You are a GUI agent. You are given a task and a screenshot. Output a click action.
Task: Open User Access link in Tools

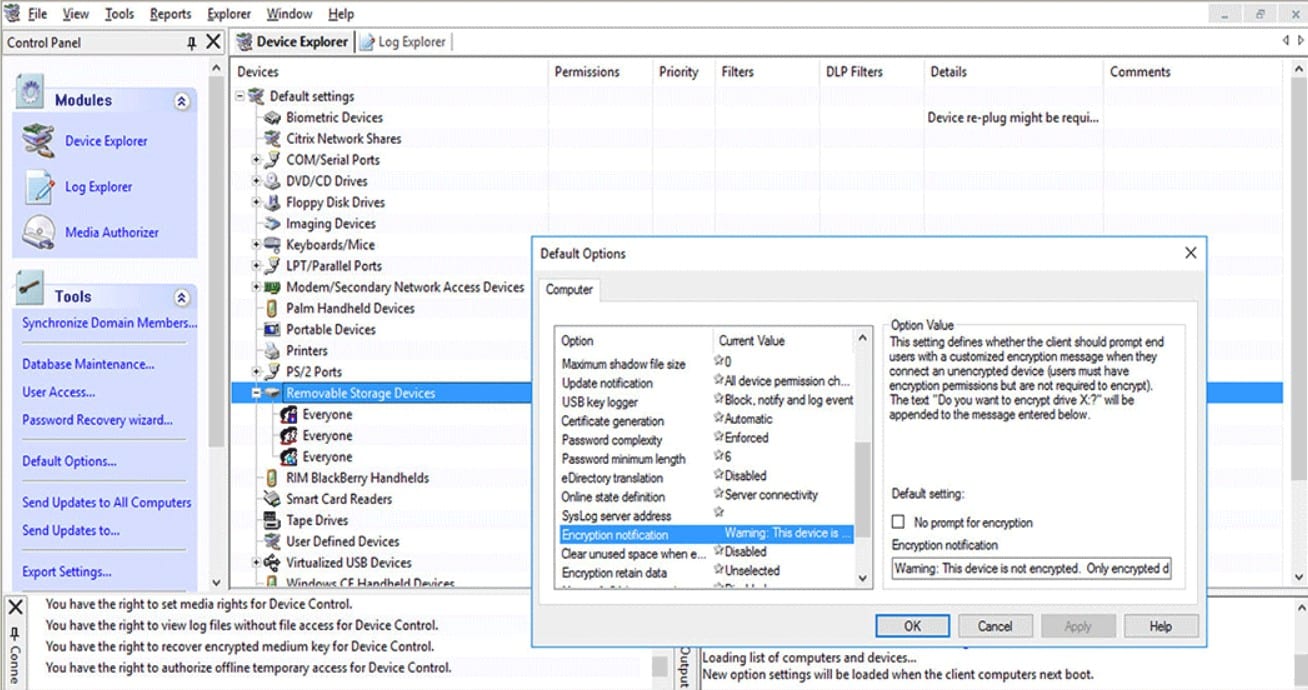click(x=59, y=392)
